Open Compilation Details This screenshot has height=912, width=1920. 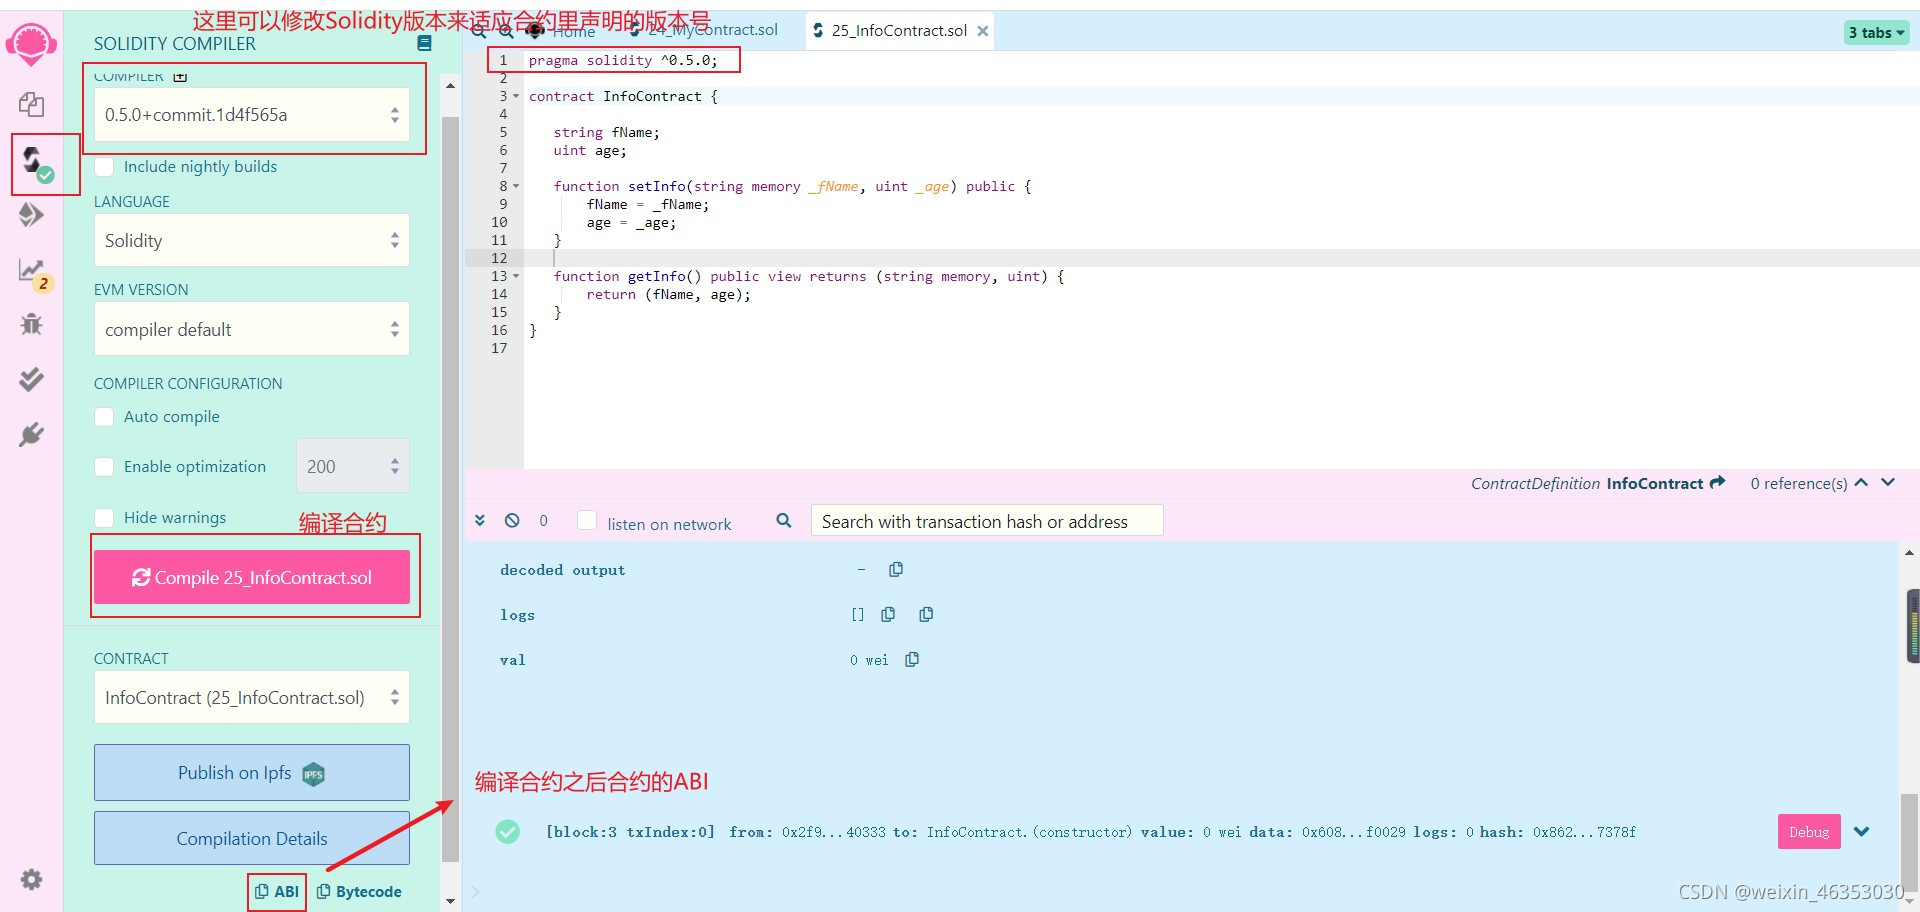click(252, 838)
